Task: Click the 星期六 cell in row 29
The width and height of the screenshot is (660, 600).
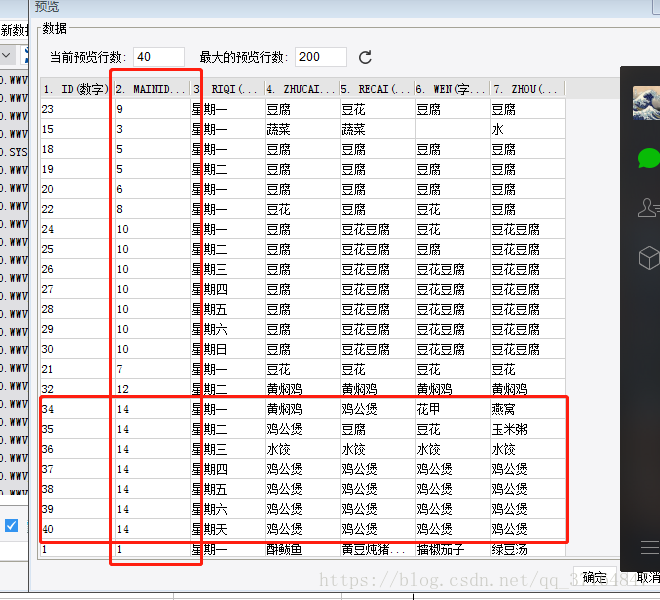Action: (x=227, y=329)
